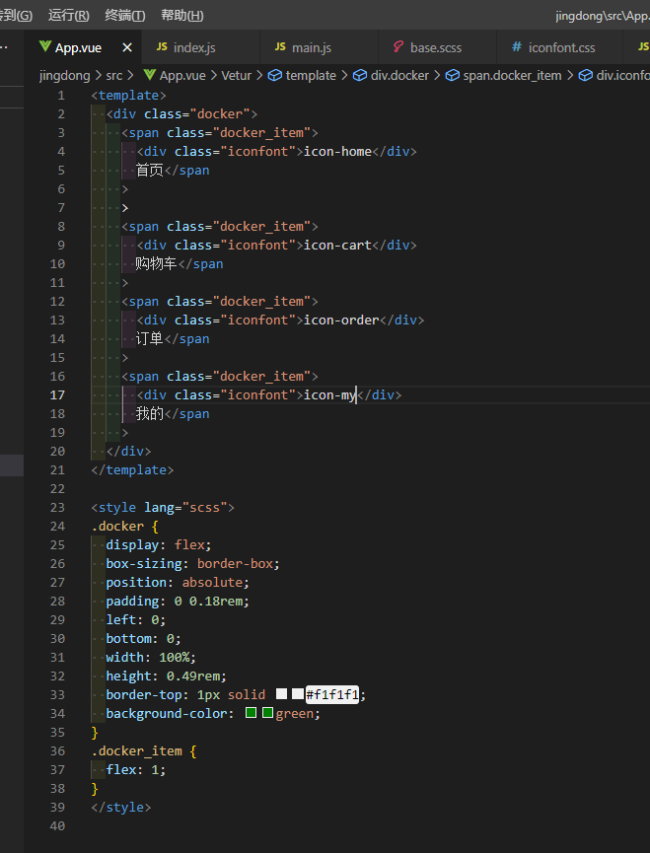Switch to the main.js tab
The image size is (650, 853).
[x=319, y=47]
